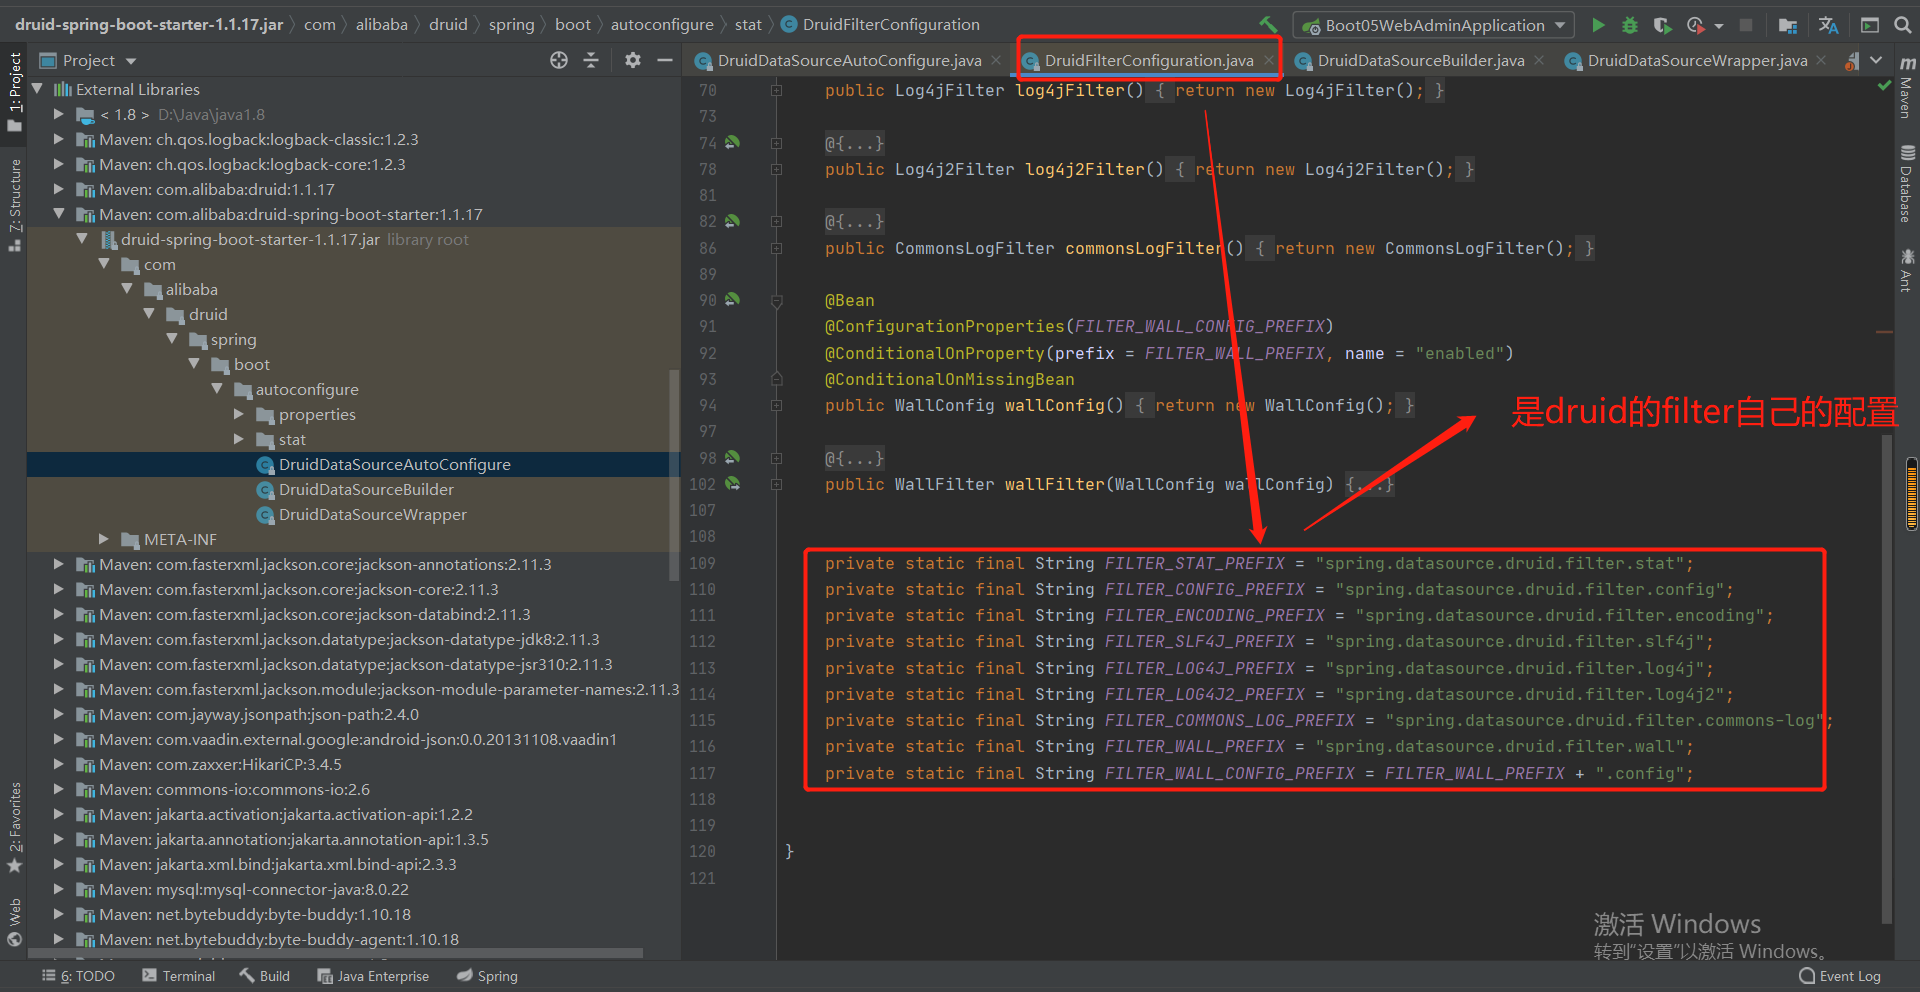Switch to DruidDataSourceWrapper.java tab
This screenshot has width=1920, height=992.
(x=1697, y=60)
